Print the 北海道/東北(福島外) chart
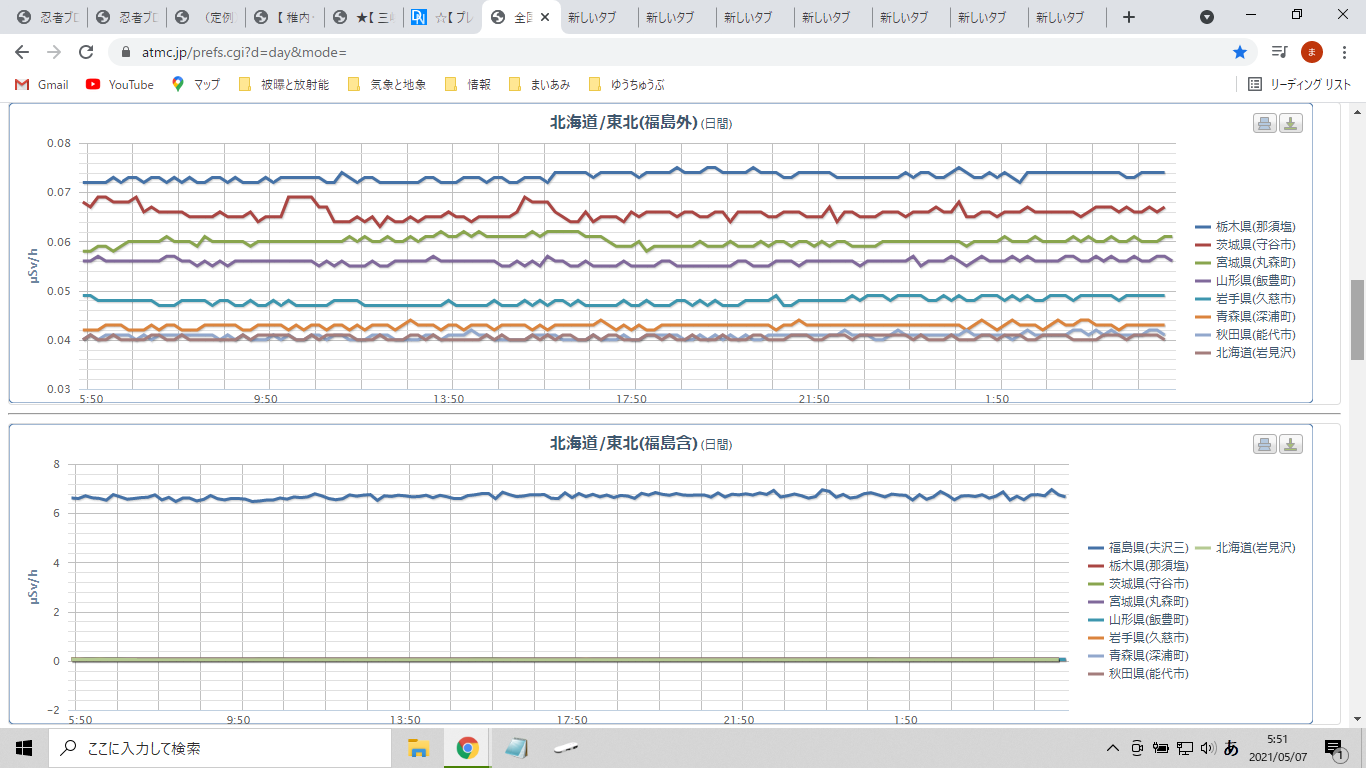1366x768 pixels. (x=1265, y=123)
